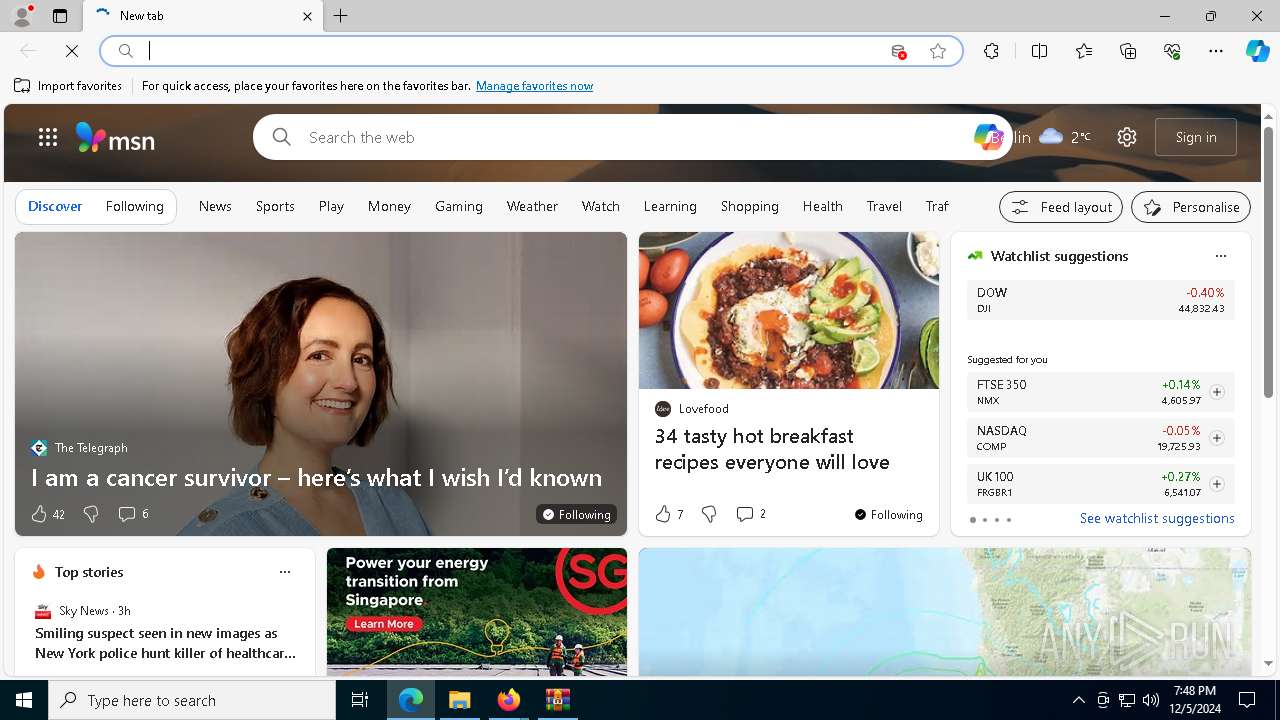Open Firefox from the taskbar
The image size is (1280, 720).
click(509, 700)
